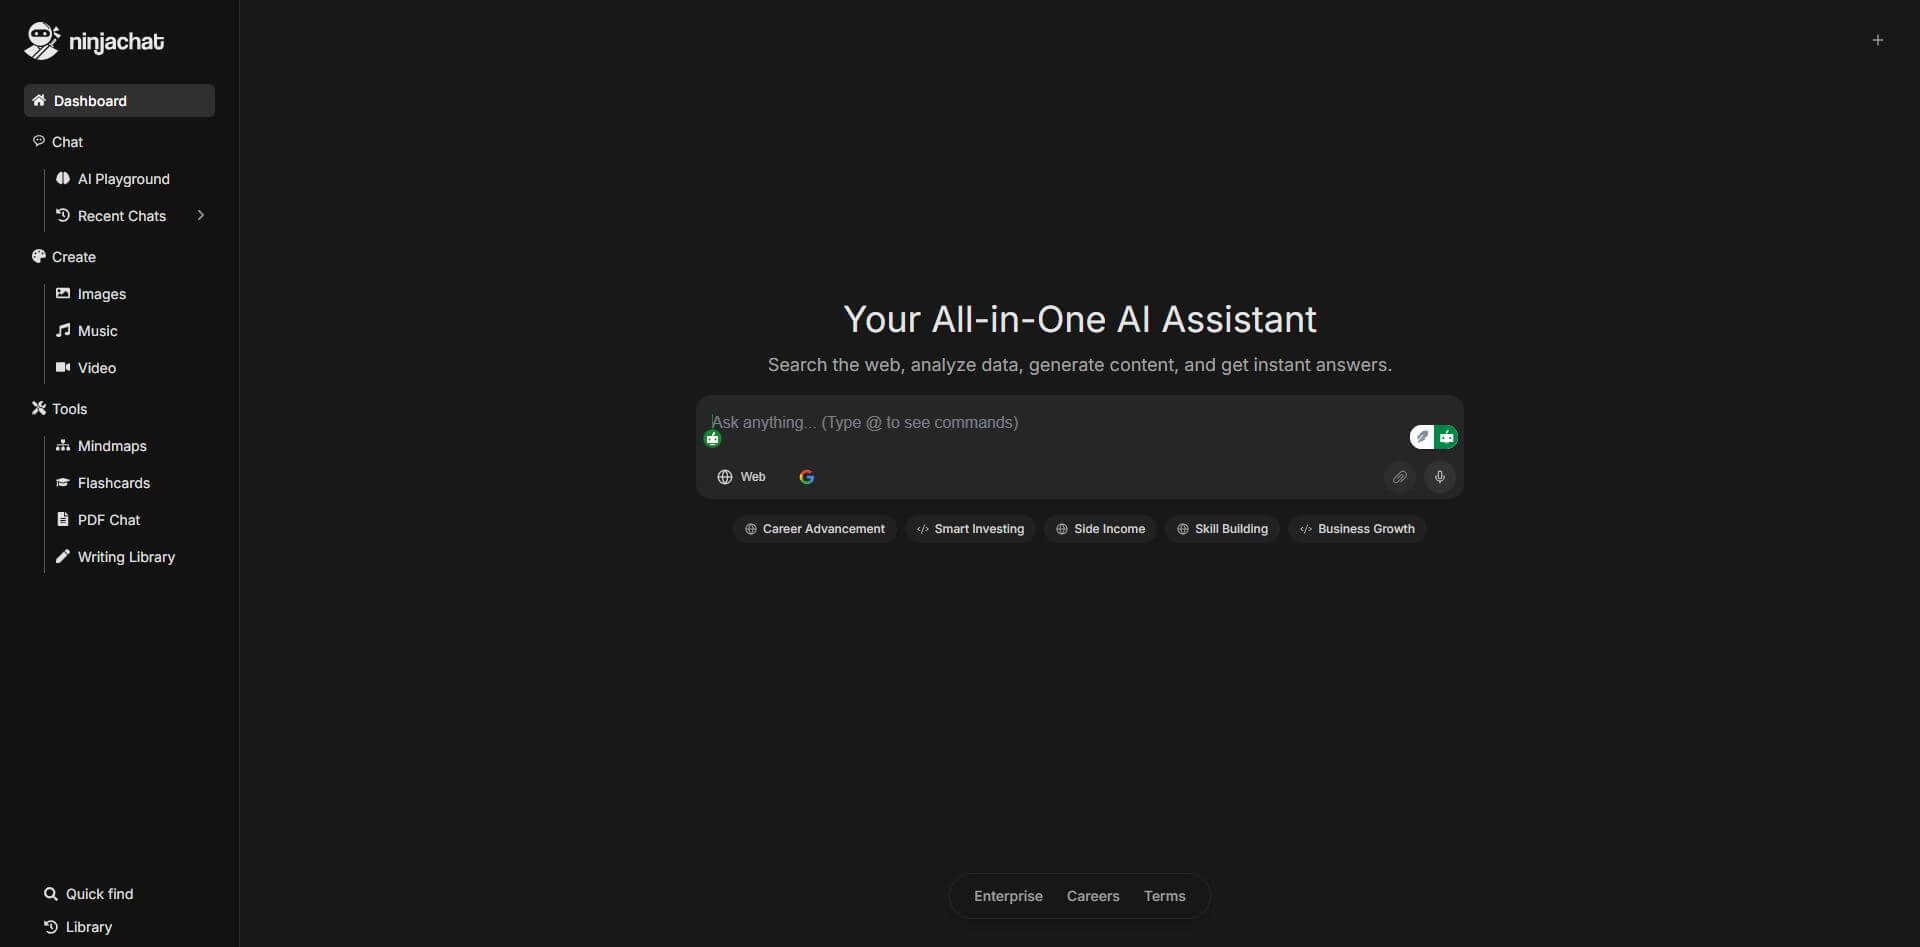
Task: Select the Google search engine icon
Action: [806, 477]
